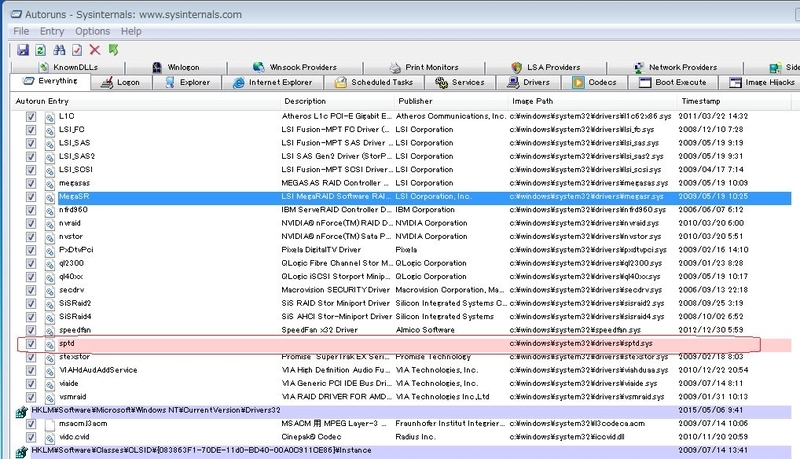Switch to the Print Monitors tab
Image resolution: width=800 pixels, height=459 pixels.
coord(424,67)
